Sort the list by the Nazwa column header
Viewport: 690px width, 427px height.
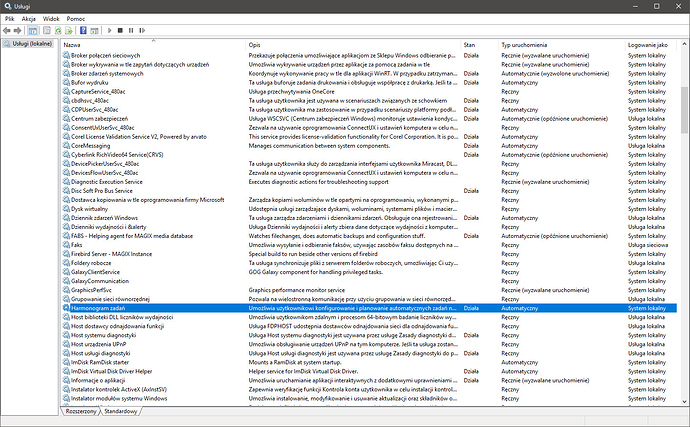click(x=73, y=45)
